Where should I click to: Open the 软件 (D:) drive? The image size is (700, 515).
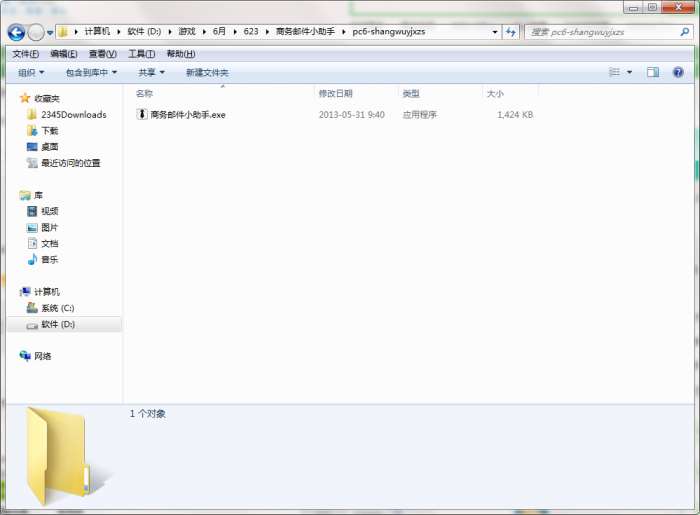[58, 324]
